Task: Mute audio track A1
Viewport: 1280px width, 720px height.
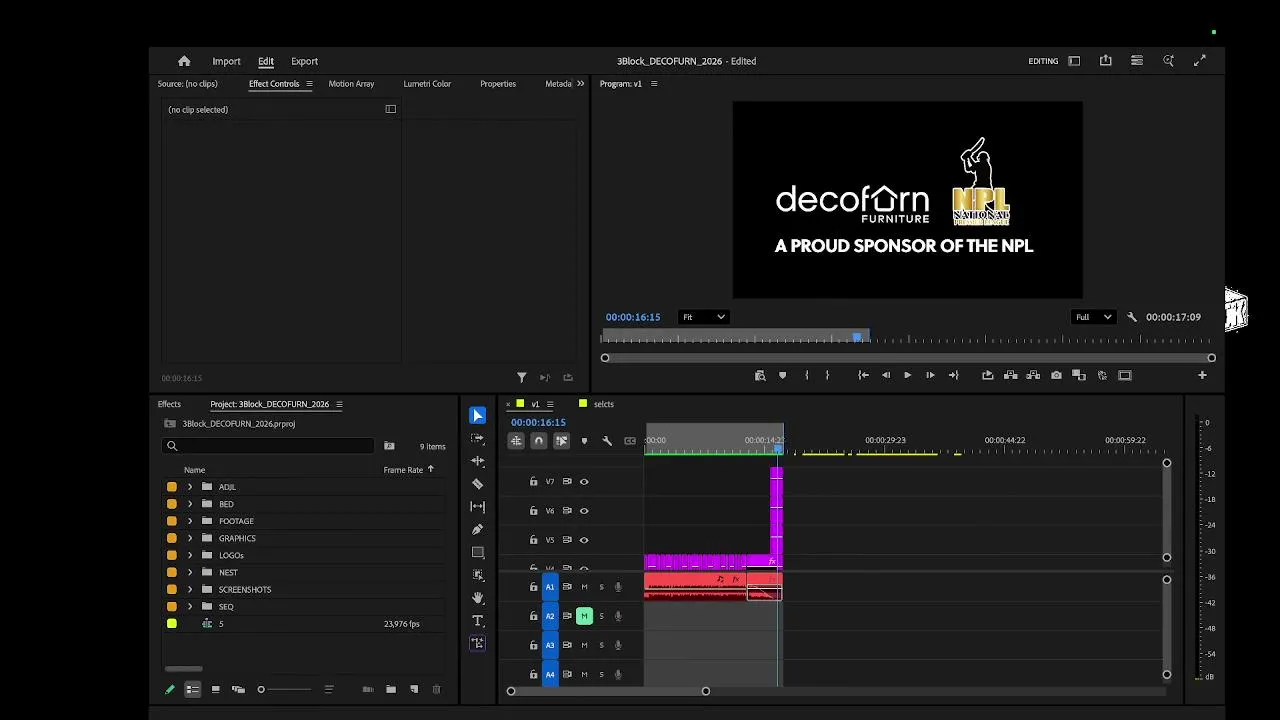Action: tap(584, 587)
